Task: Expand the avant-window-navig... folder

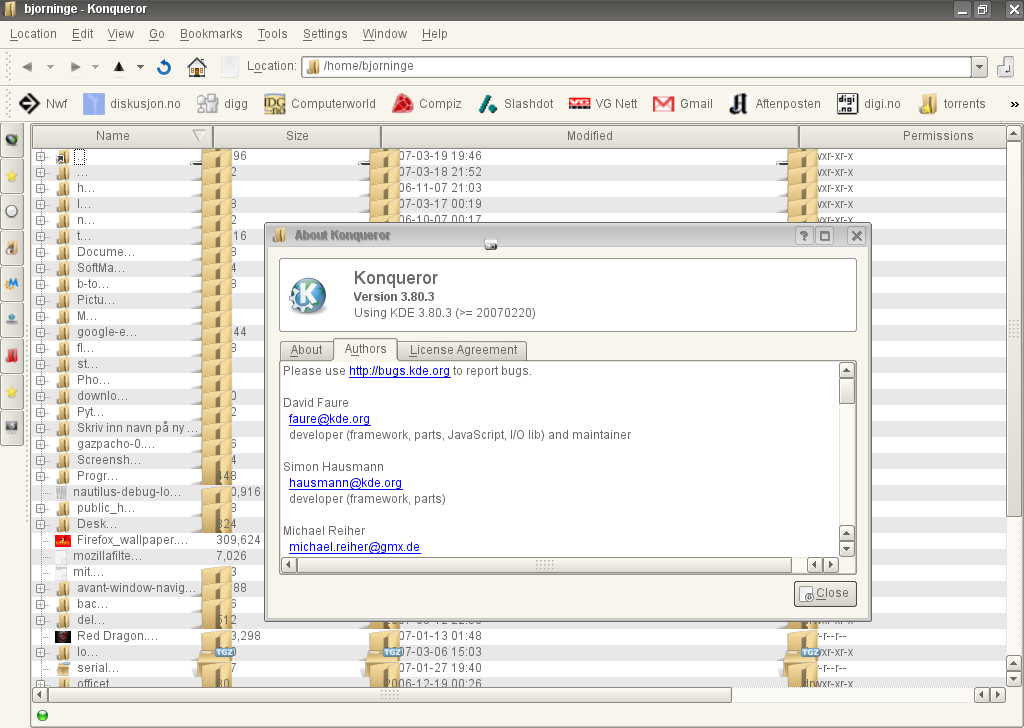Action: [x=40, y=588]
